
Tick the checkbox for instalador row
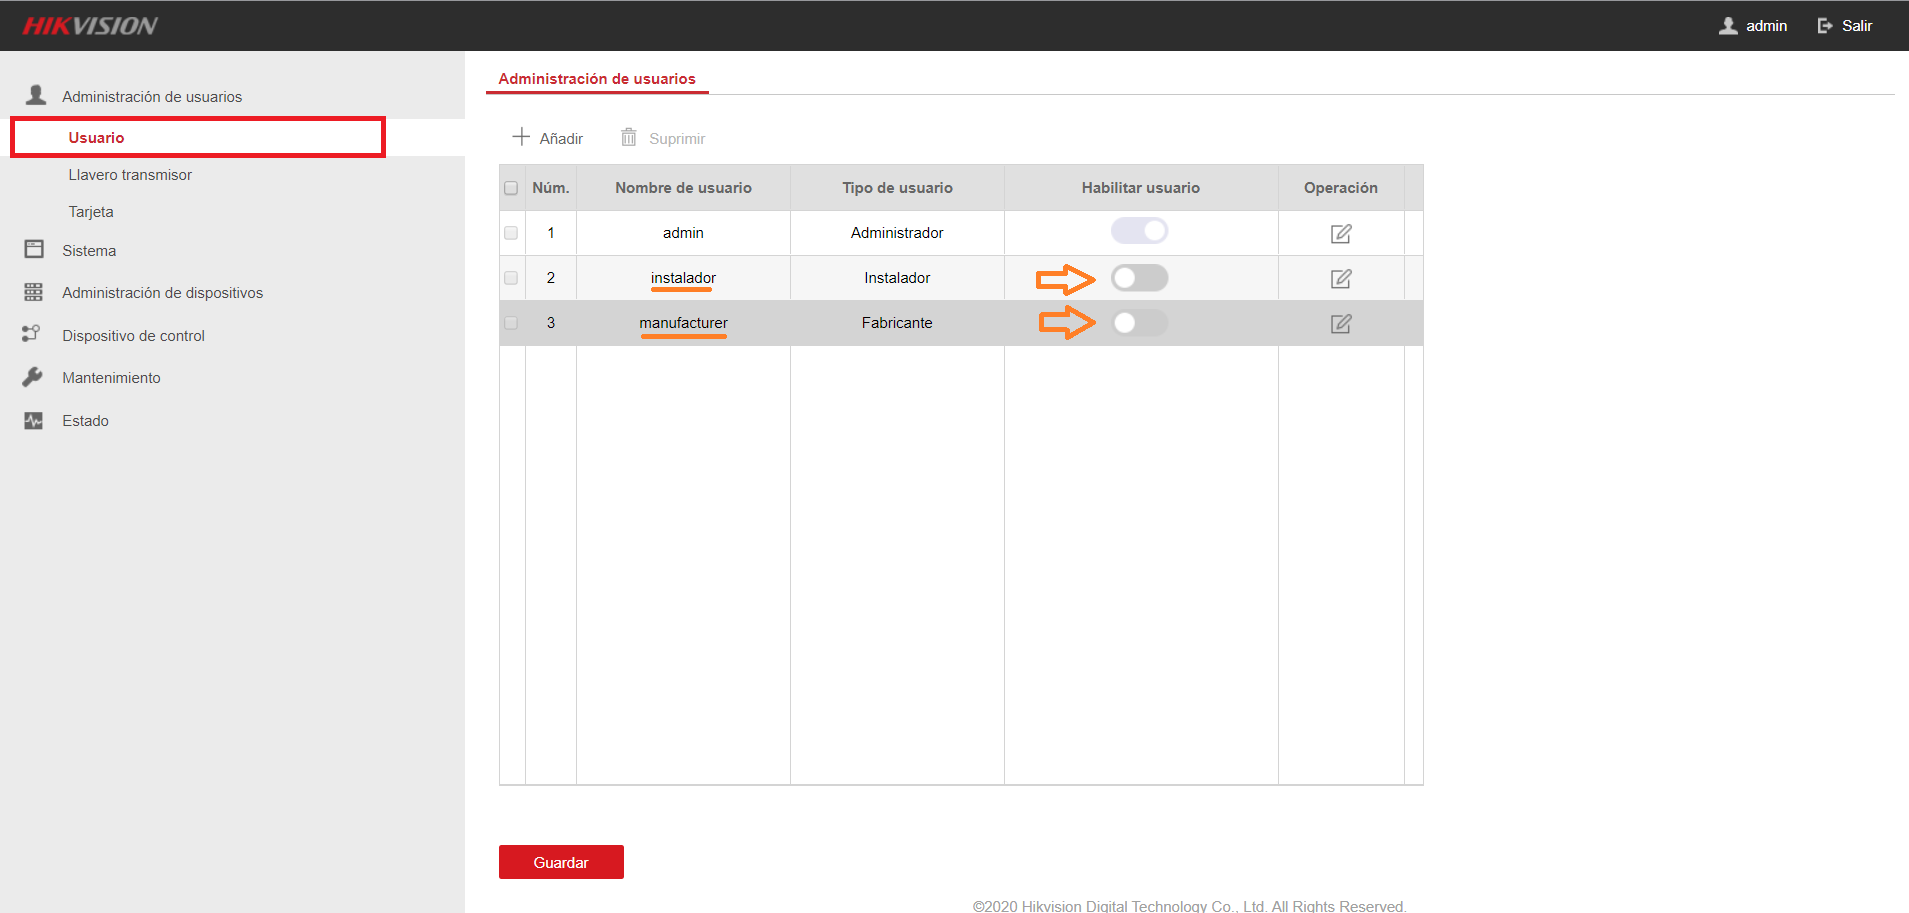point(511,278)
